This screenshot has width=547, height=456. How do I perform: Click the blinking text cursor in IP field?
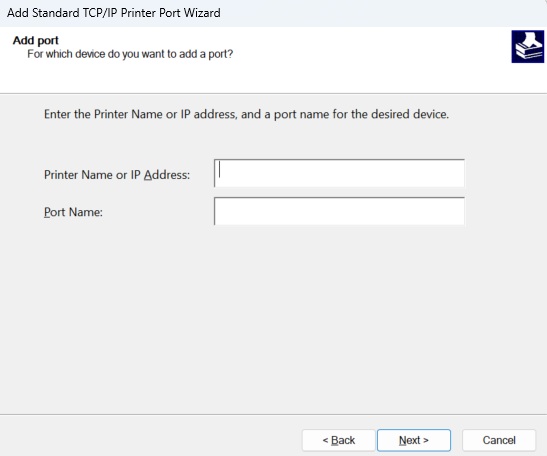tap(219, 171)
